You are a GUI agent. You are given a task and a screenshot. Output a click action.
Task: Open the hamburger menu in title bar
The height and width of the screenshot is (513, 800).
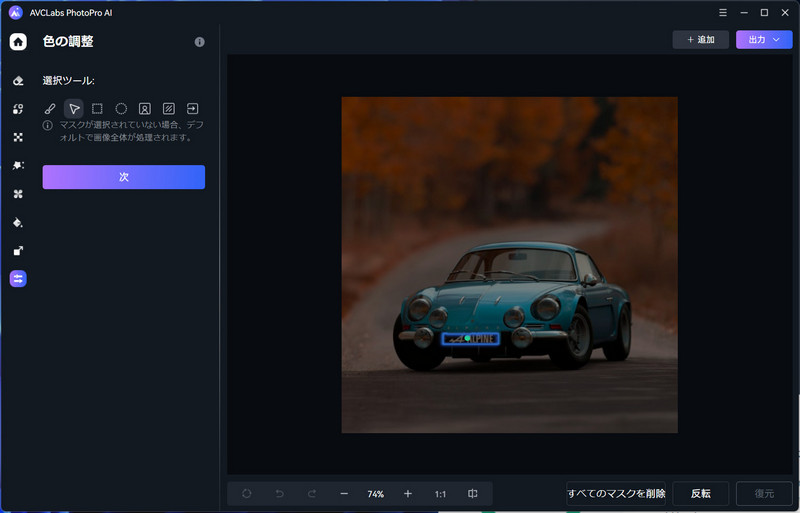point(723,13)
